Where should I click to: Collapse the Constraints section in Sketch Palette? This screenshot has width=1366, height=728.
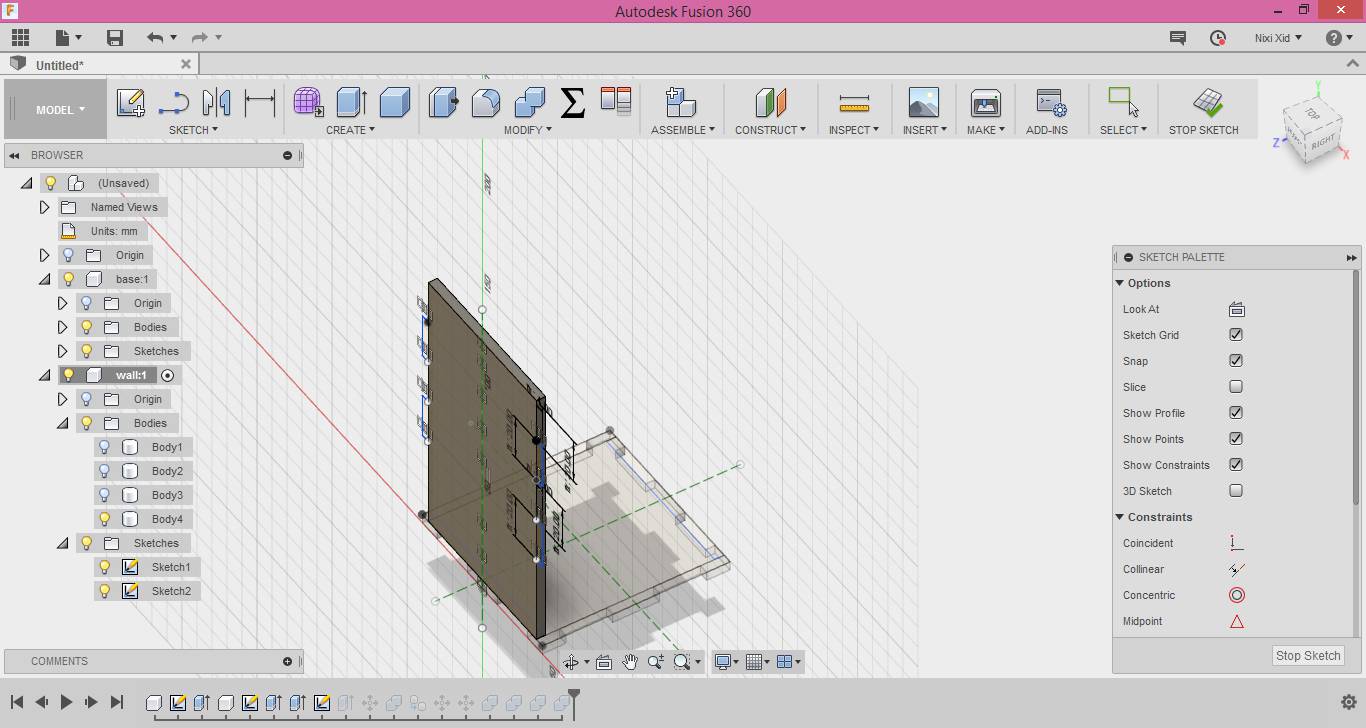point(1120,517)
